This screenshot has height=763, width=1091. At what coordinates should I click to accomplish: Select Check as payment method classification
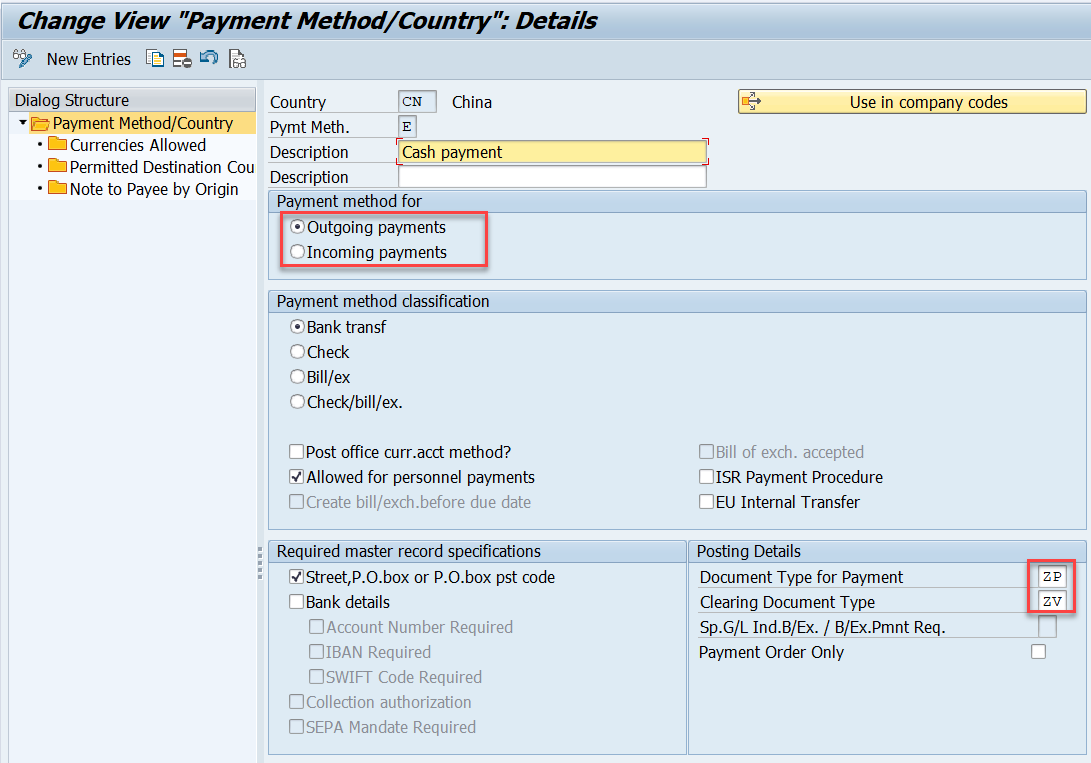pyautogui.click(x=296, y=351)
